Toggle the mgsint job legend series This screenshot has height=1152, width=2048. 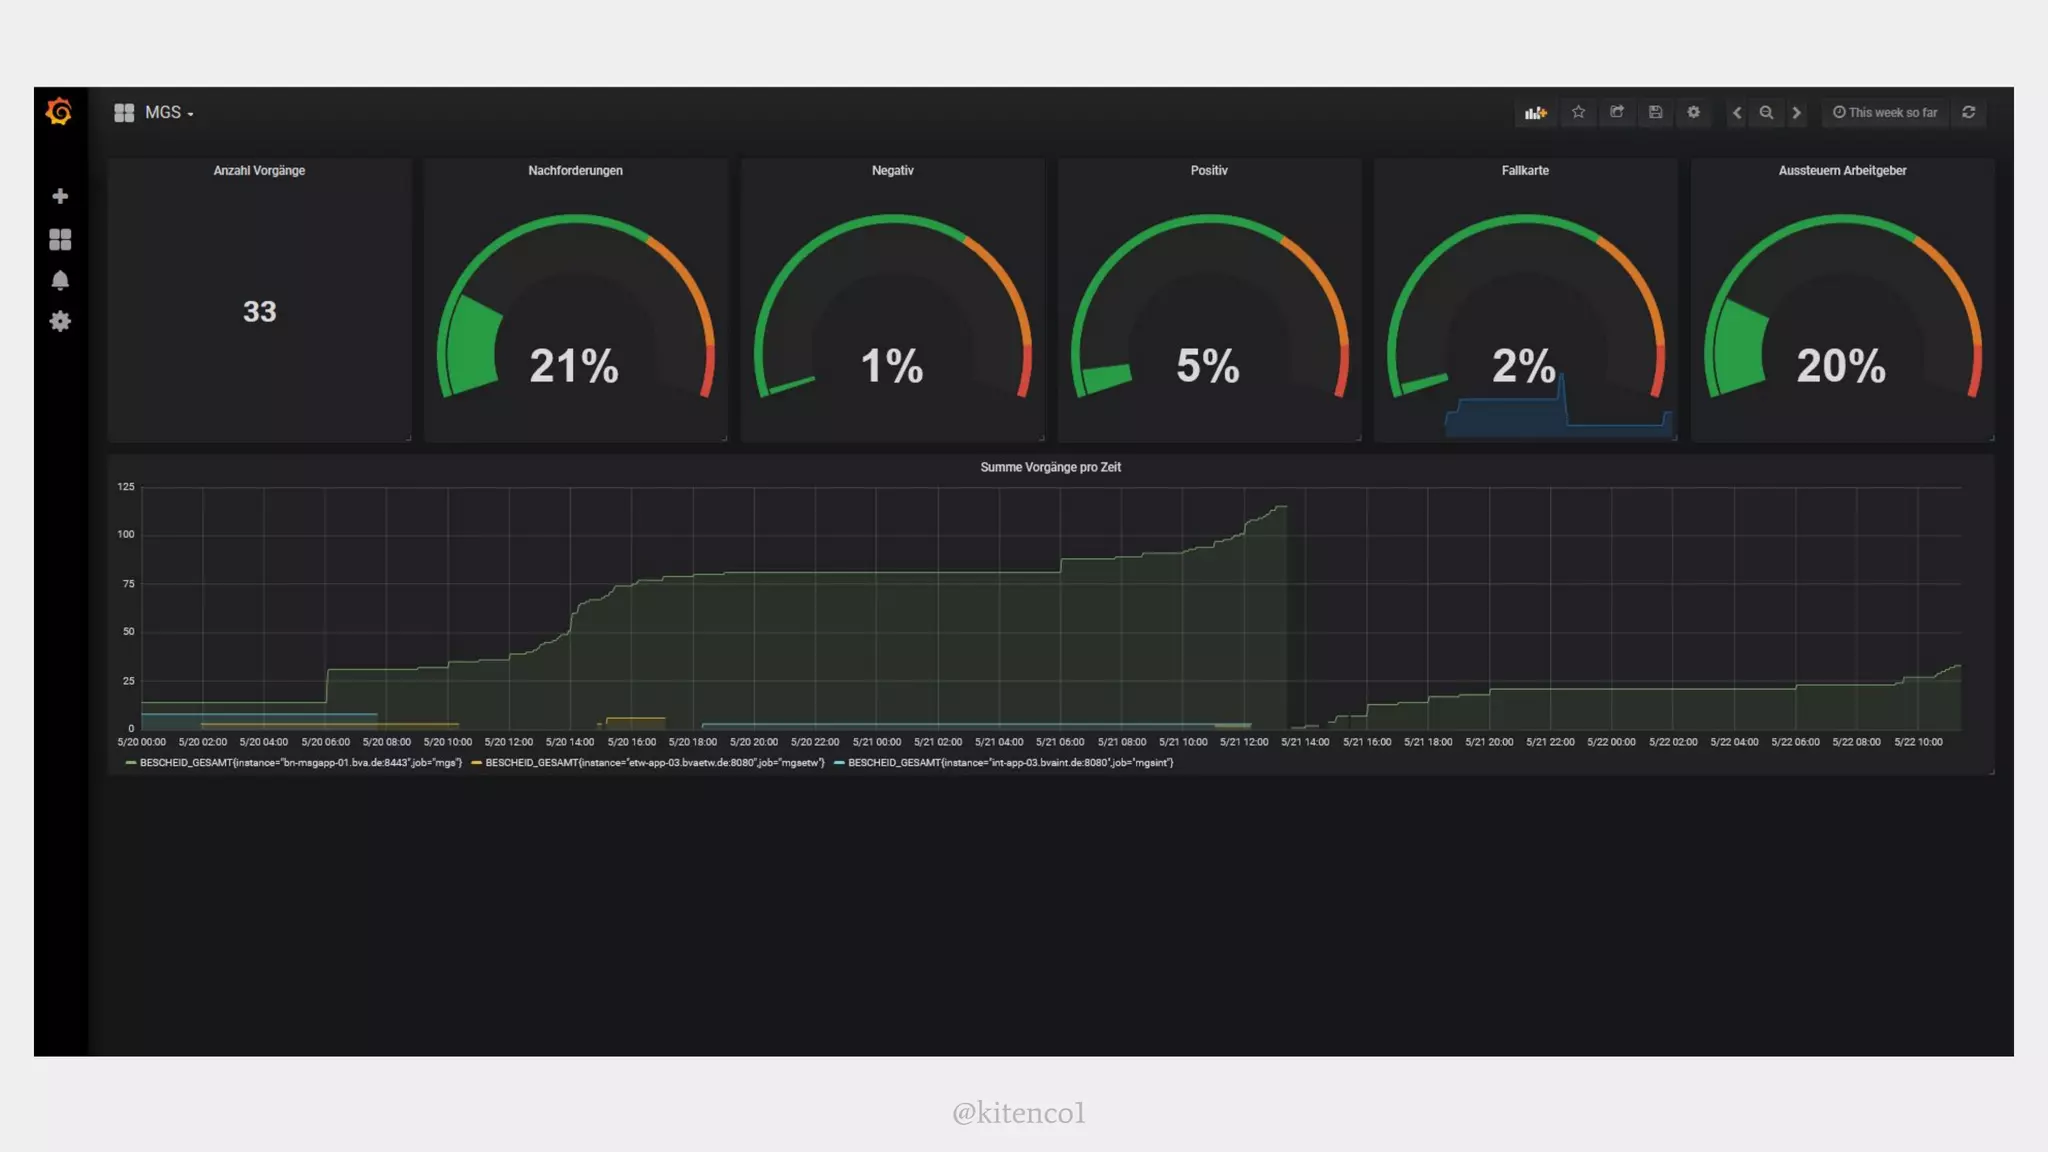pos(1010,763)
